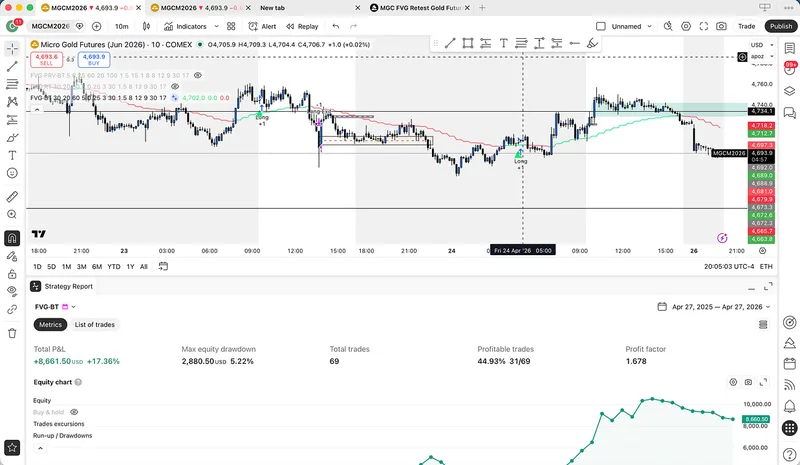Toggle magnet mode on the left sidebar
The height and width of the screenshot is (465, 800).
tap(12, 238)
